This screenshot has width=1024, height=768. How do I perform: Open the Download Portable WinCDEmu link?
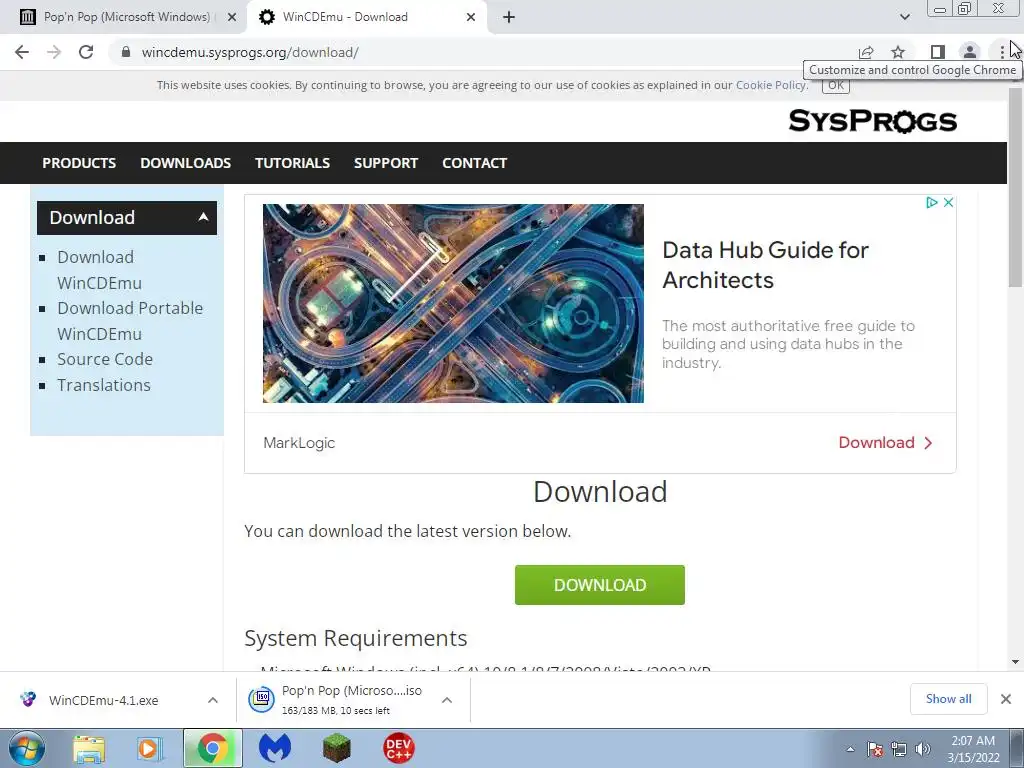pos(130,321)
